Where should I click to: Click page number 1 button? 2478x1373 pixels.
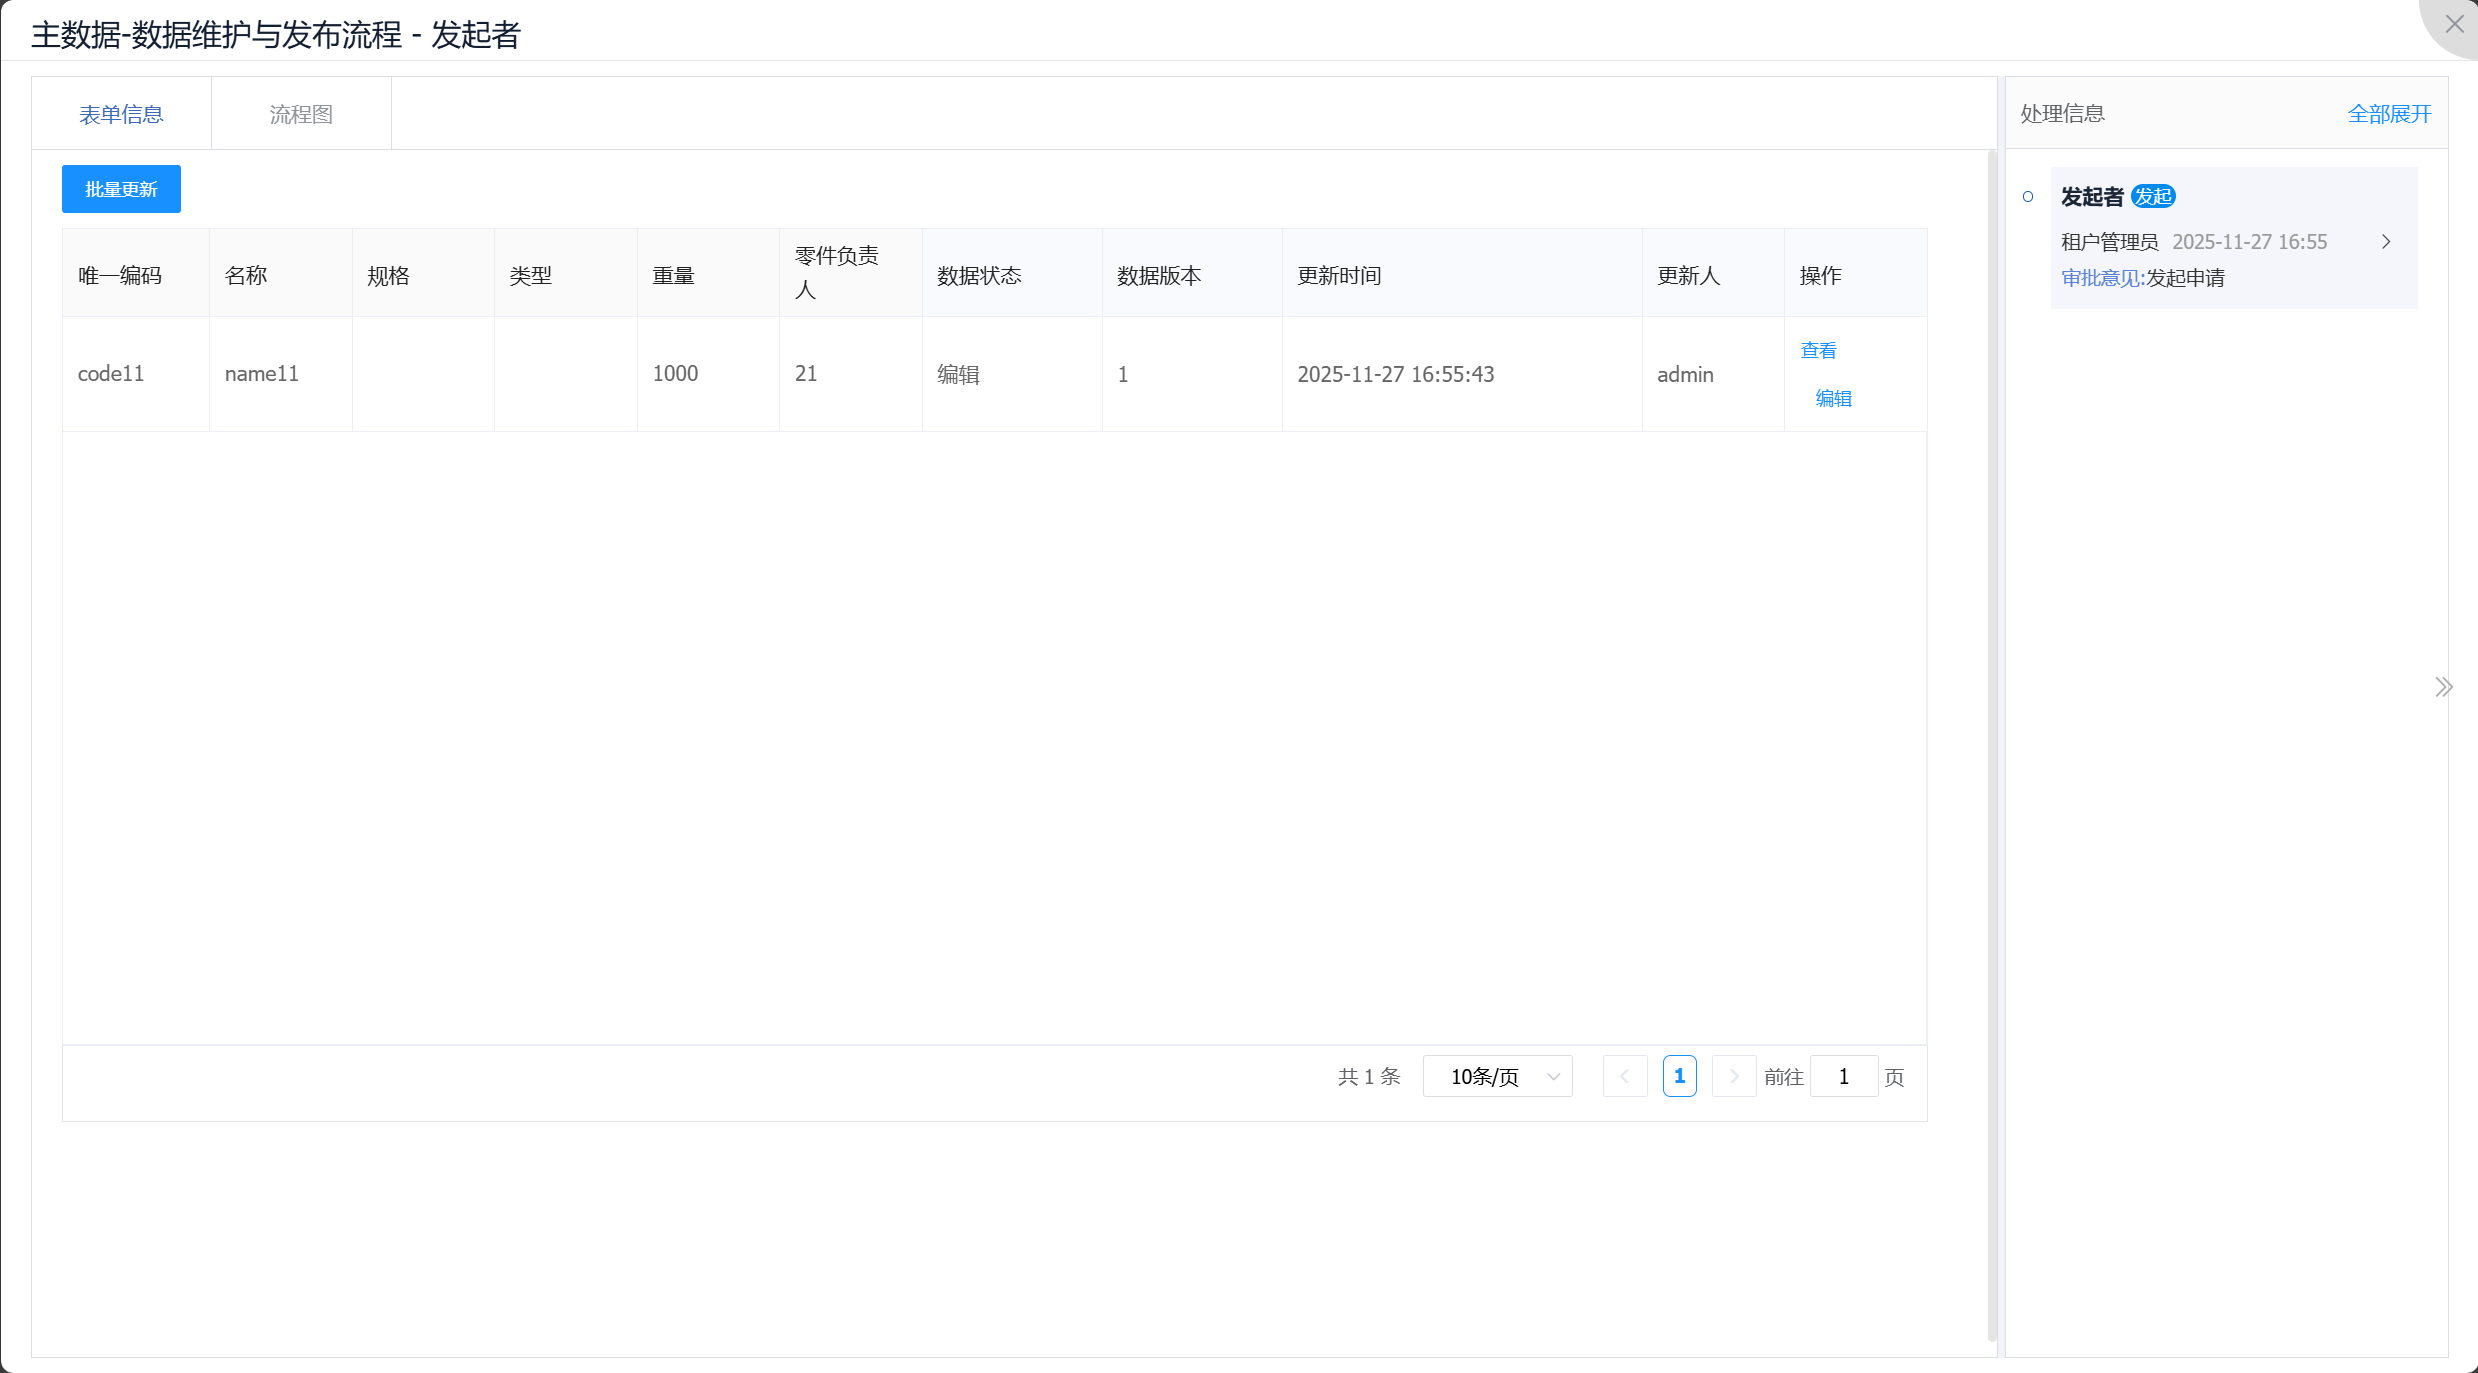point(1679,1077)
